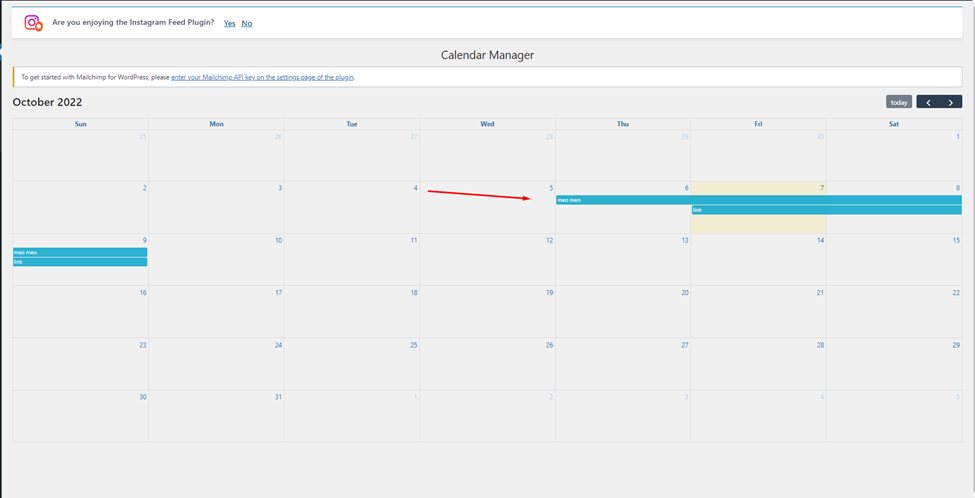Select October 8 day number
The image size is (975, 498).
[x=958, y=188]
